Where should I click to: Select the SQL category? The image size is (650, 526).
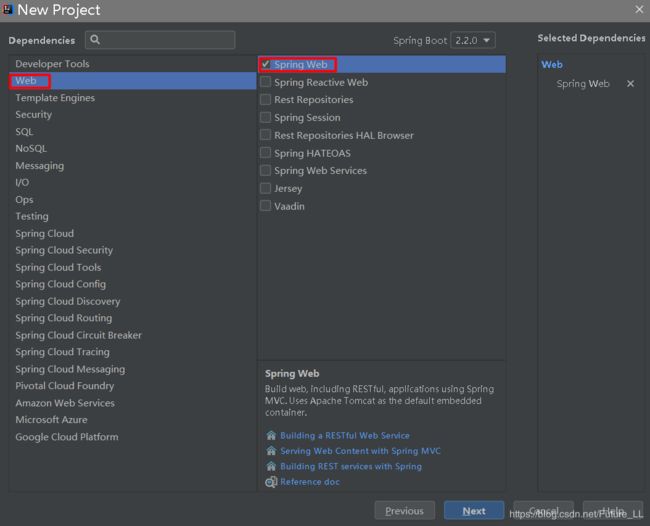coord(133,132)
